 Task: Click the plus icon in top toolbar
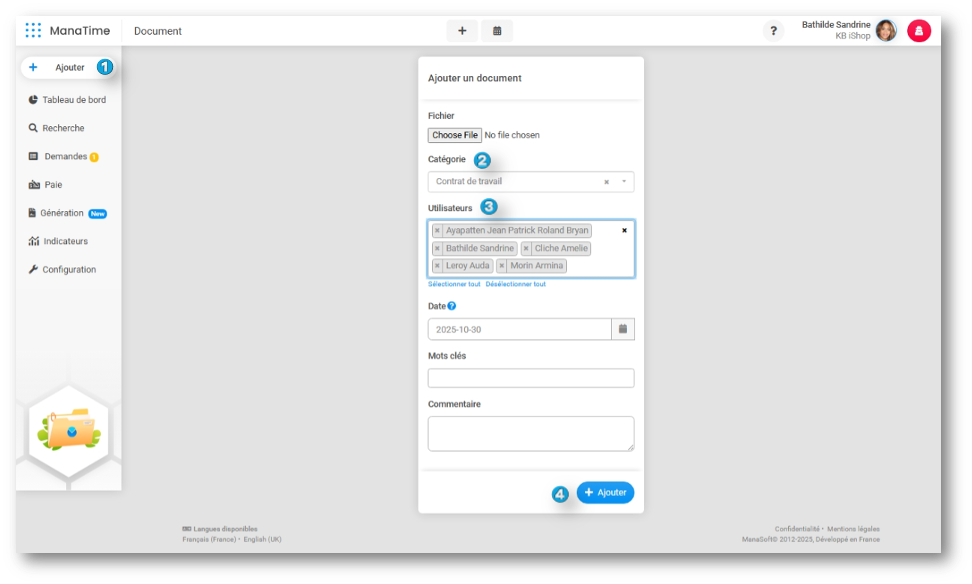[x=462, y=31]
